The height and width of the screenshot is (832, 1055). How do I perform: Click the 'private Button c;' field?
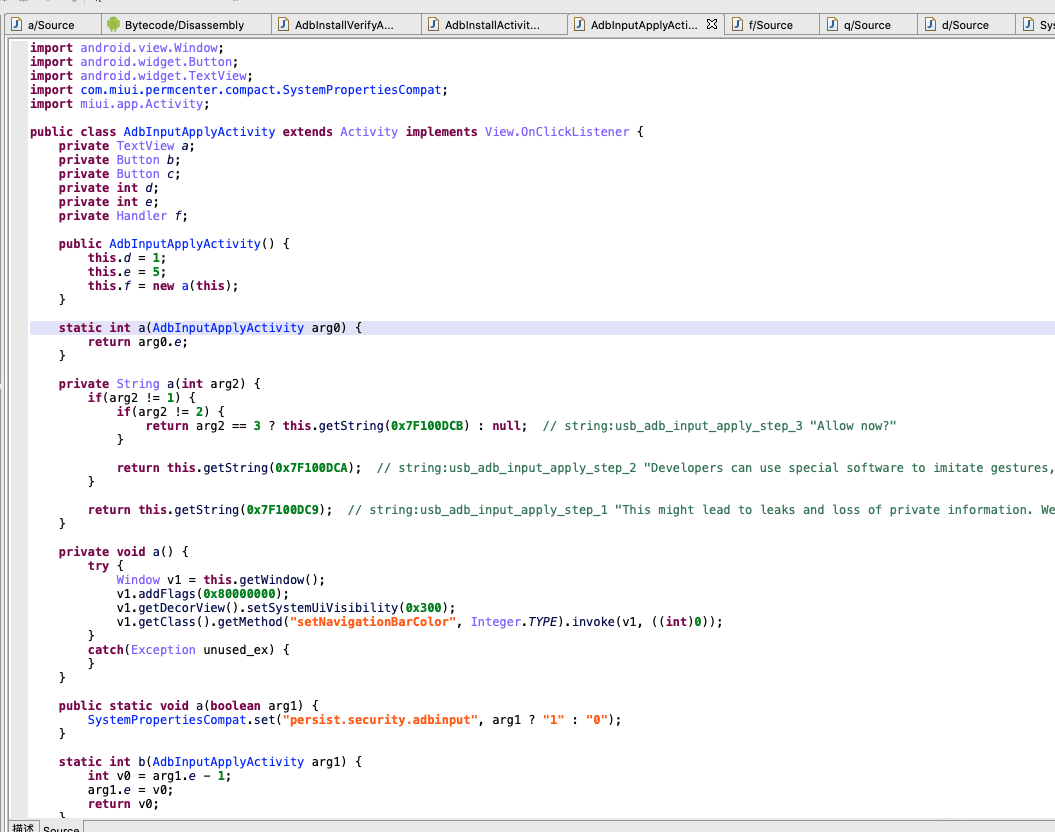(x=119, y=174)
